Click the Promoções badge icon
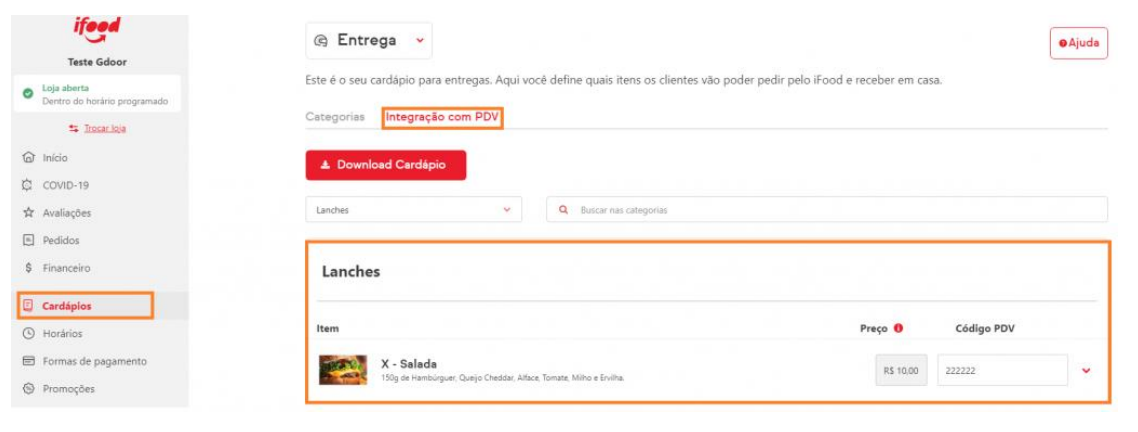The width and height of the screenshot is (1138, 432). tap(28, 389)
